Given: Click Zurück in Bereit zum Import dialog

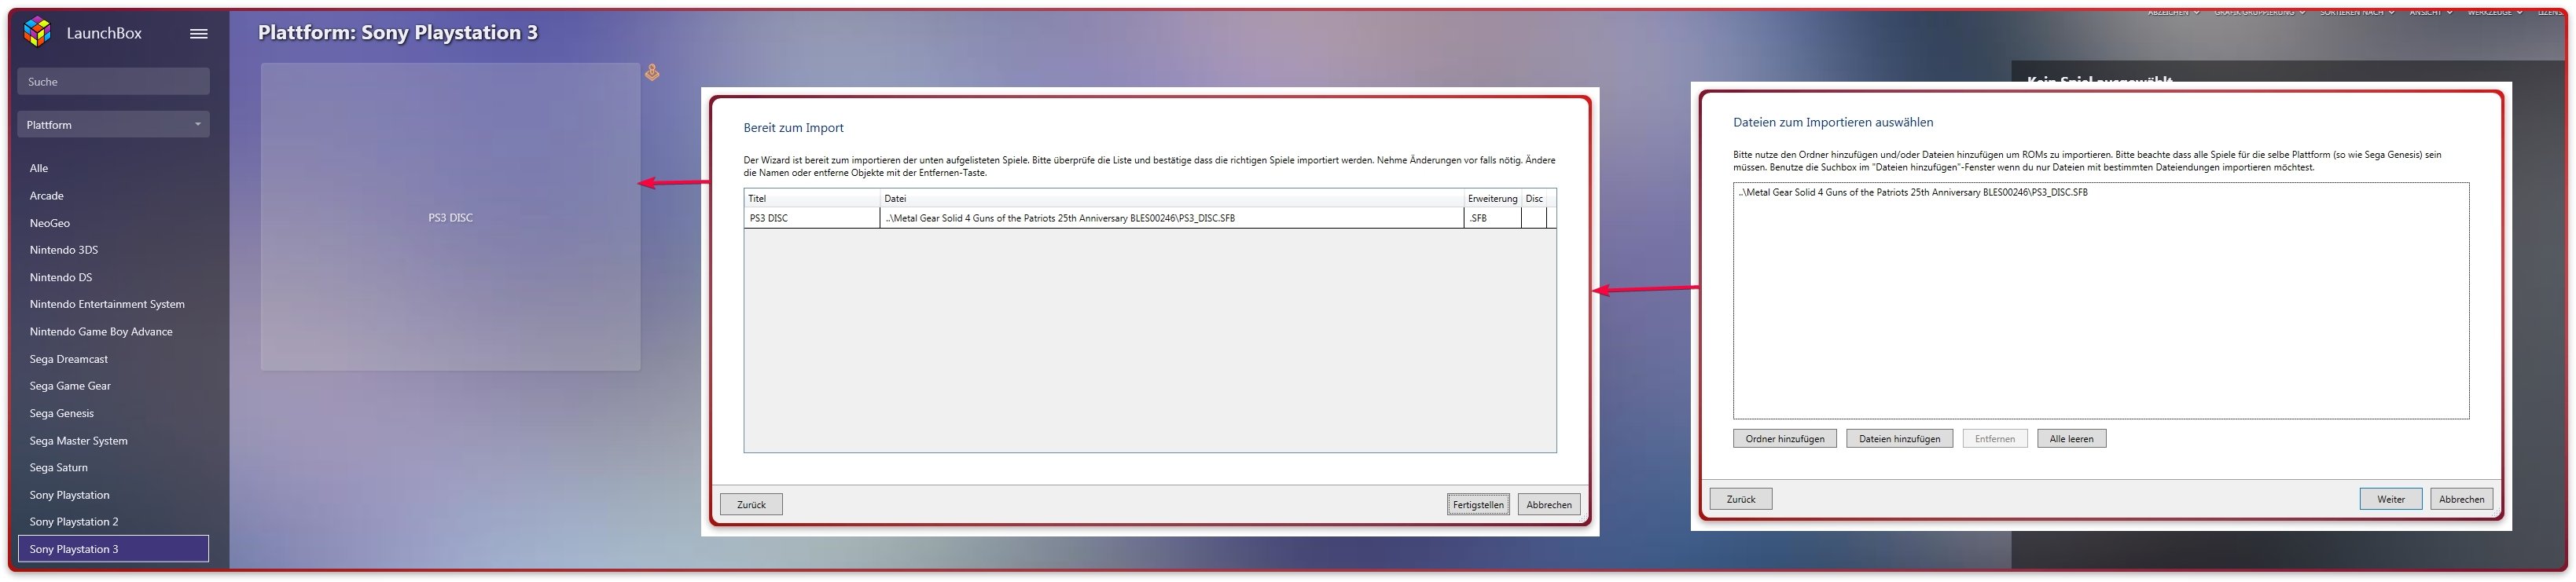Looking at the screenshot, I should click(751, 505).
